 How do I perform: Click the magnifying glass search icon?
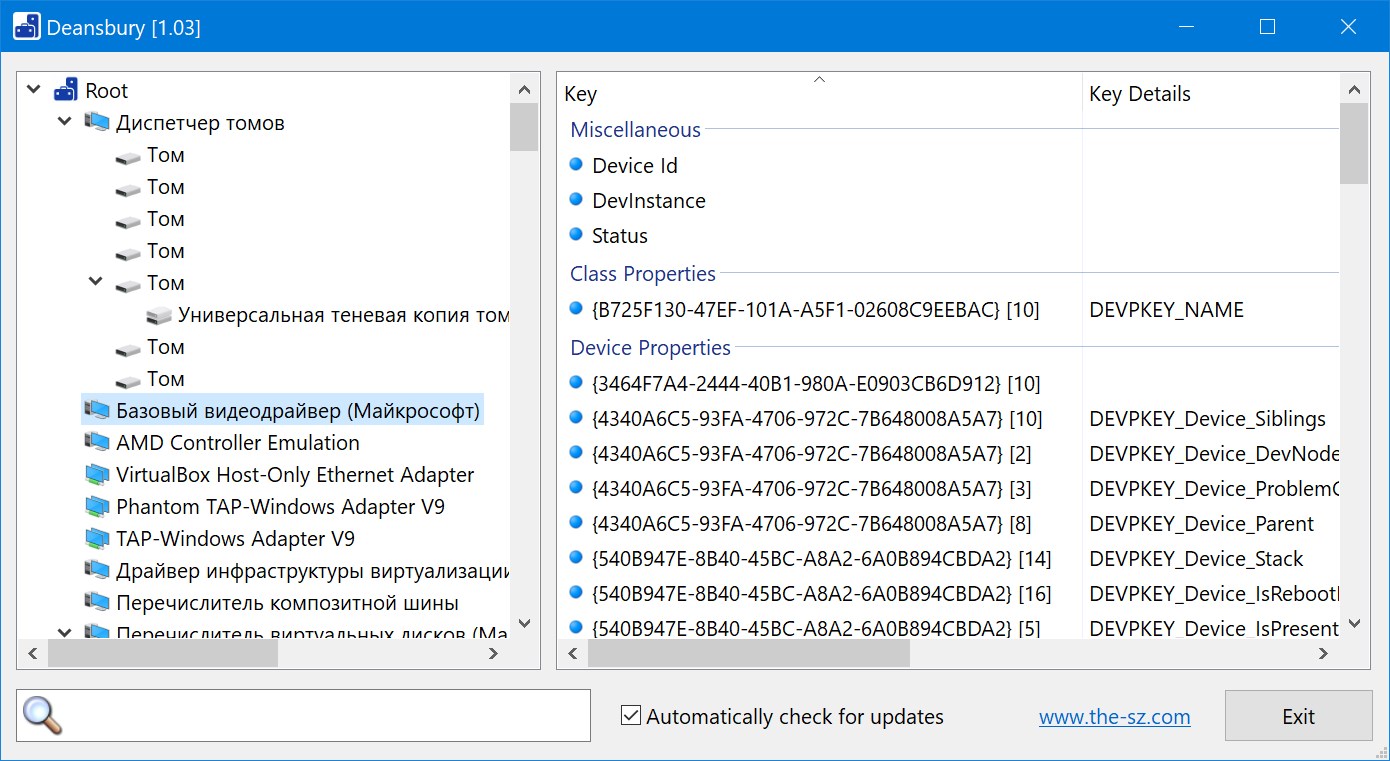click(x=42, y=716)
